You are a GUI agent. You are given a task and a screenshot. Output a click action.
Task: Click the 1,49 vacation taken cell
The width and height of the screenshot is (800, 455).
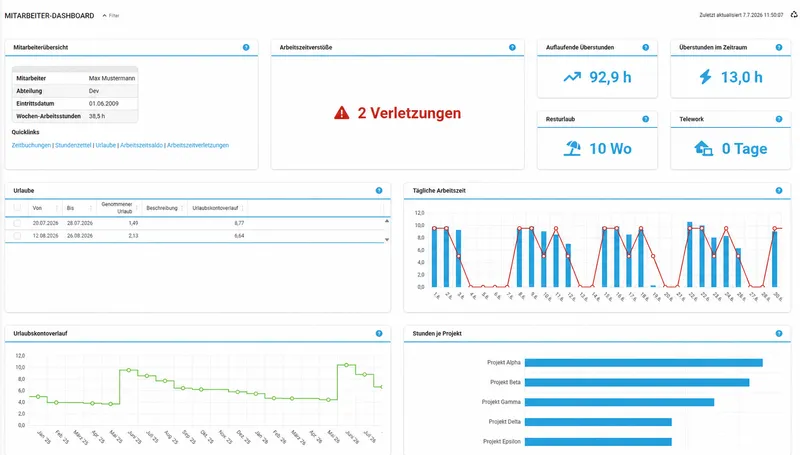pos(133,223)
